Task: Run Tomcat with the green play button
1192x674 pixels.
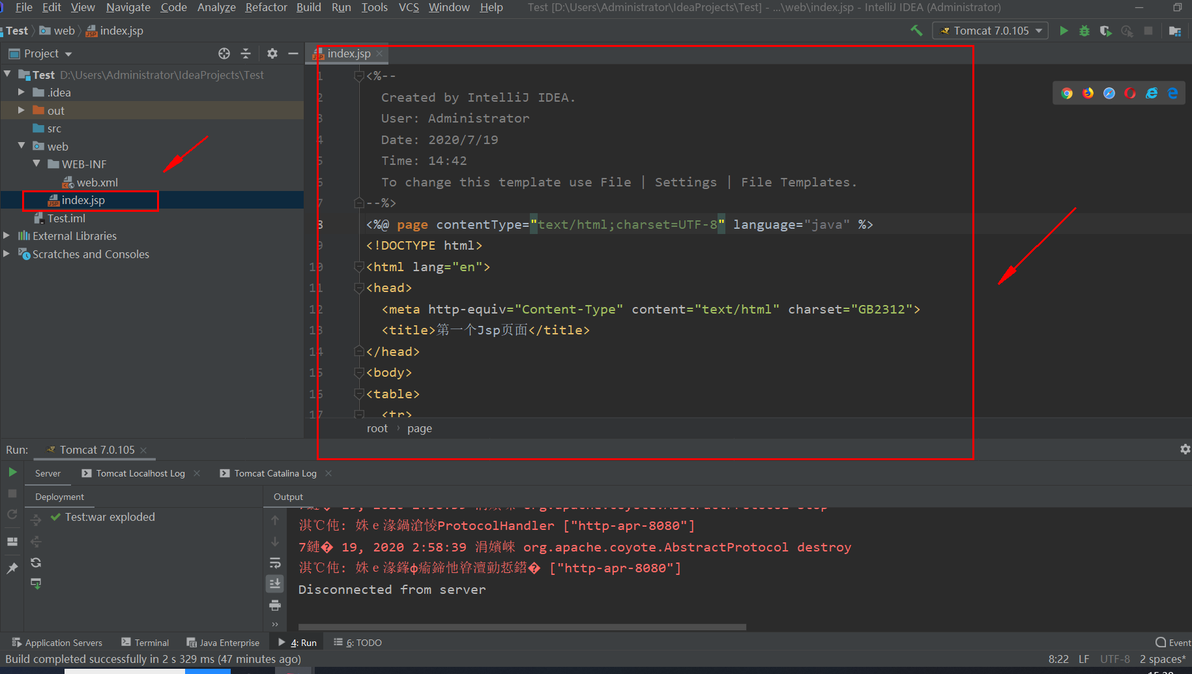Action: pos(1064,30)
